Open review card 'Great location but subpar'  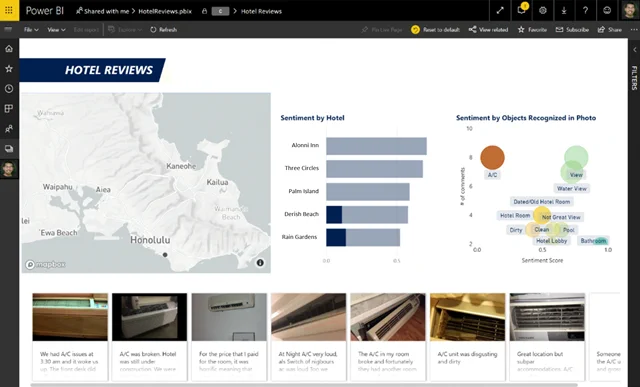[x=547, y=336]
